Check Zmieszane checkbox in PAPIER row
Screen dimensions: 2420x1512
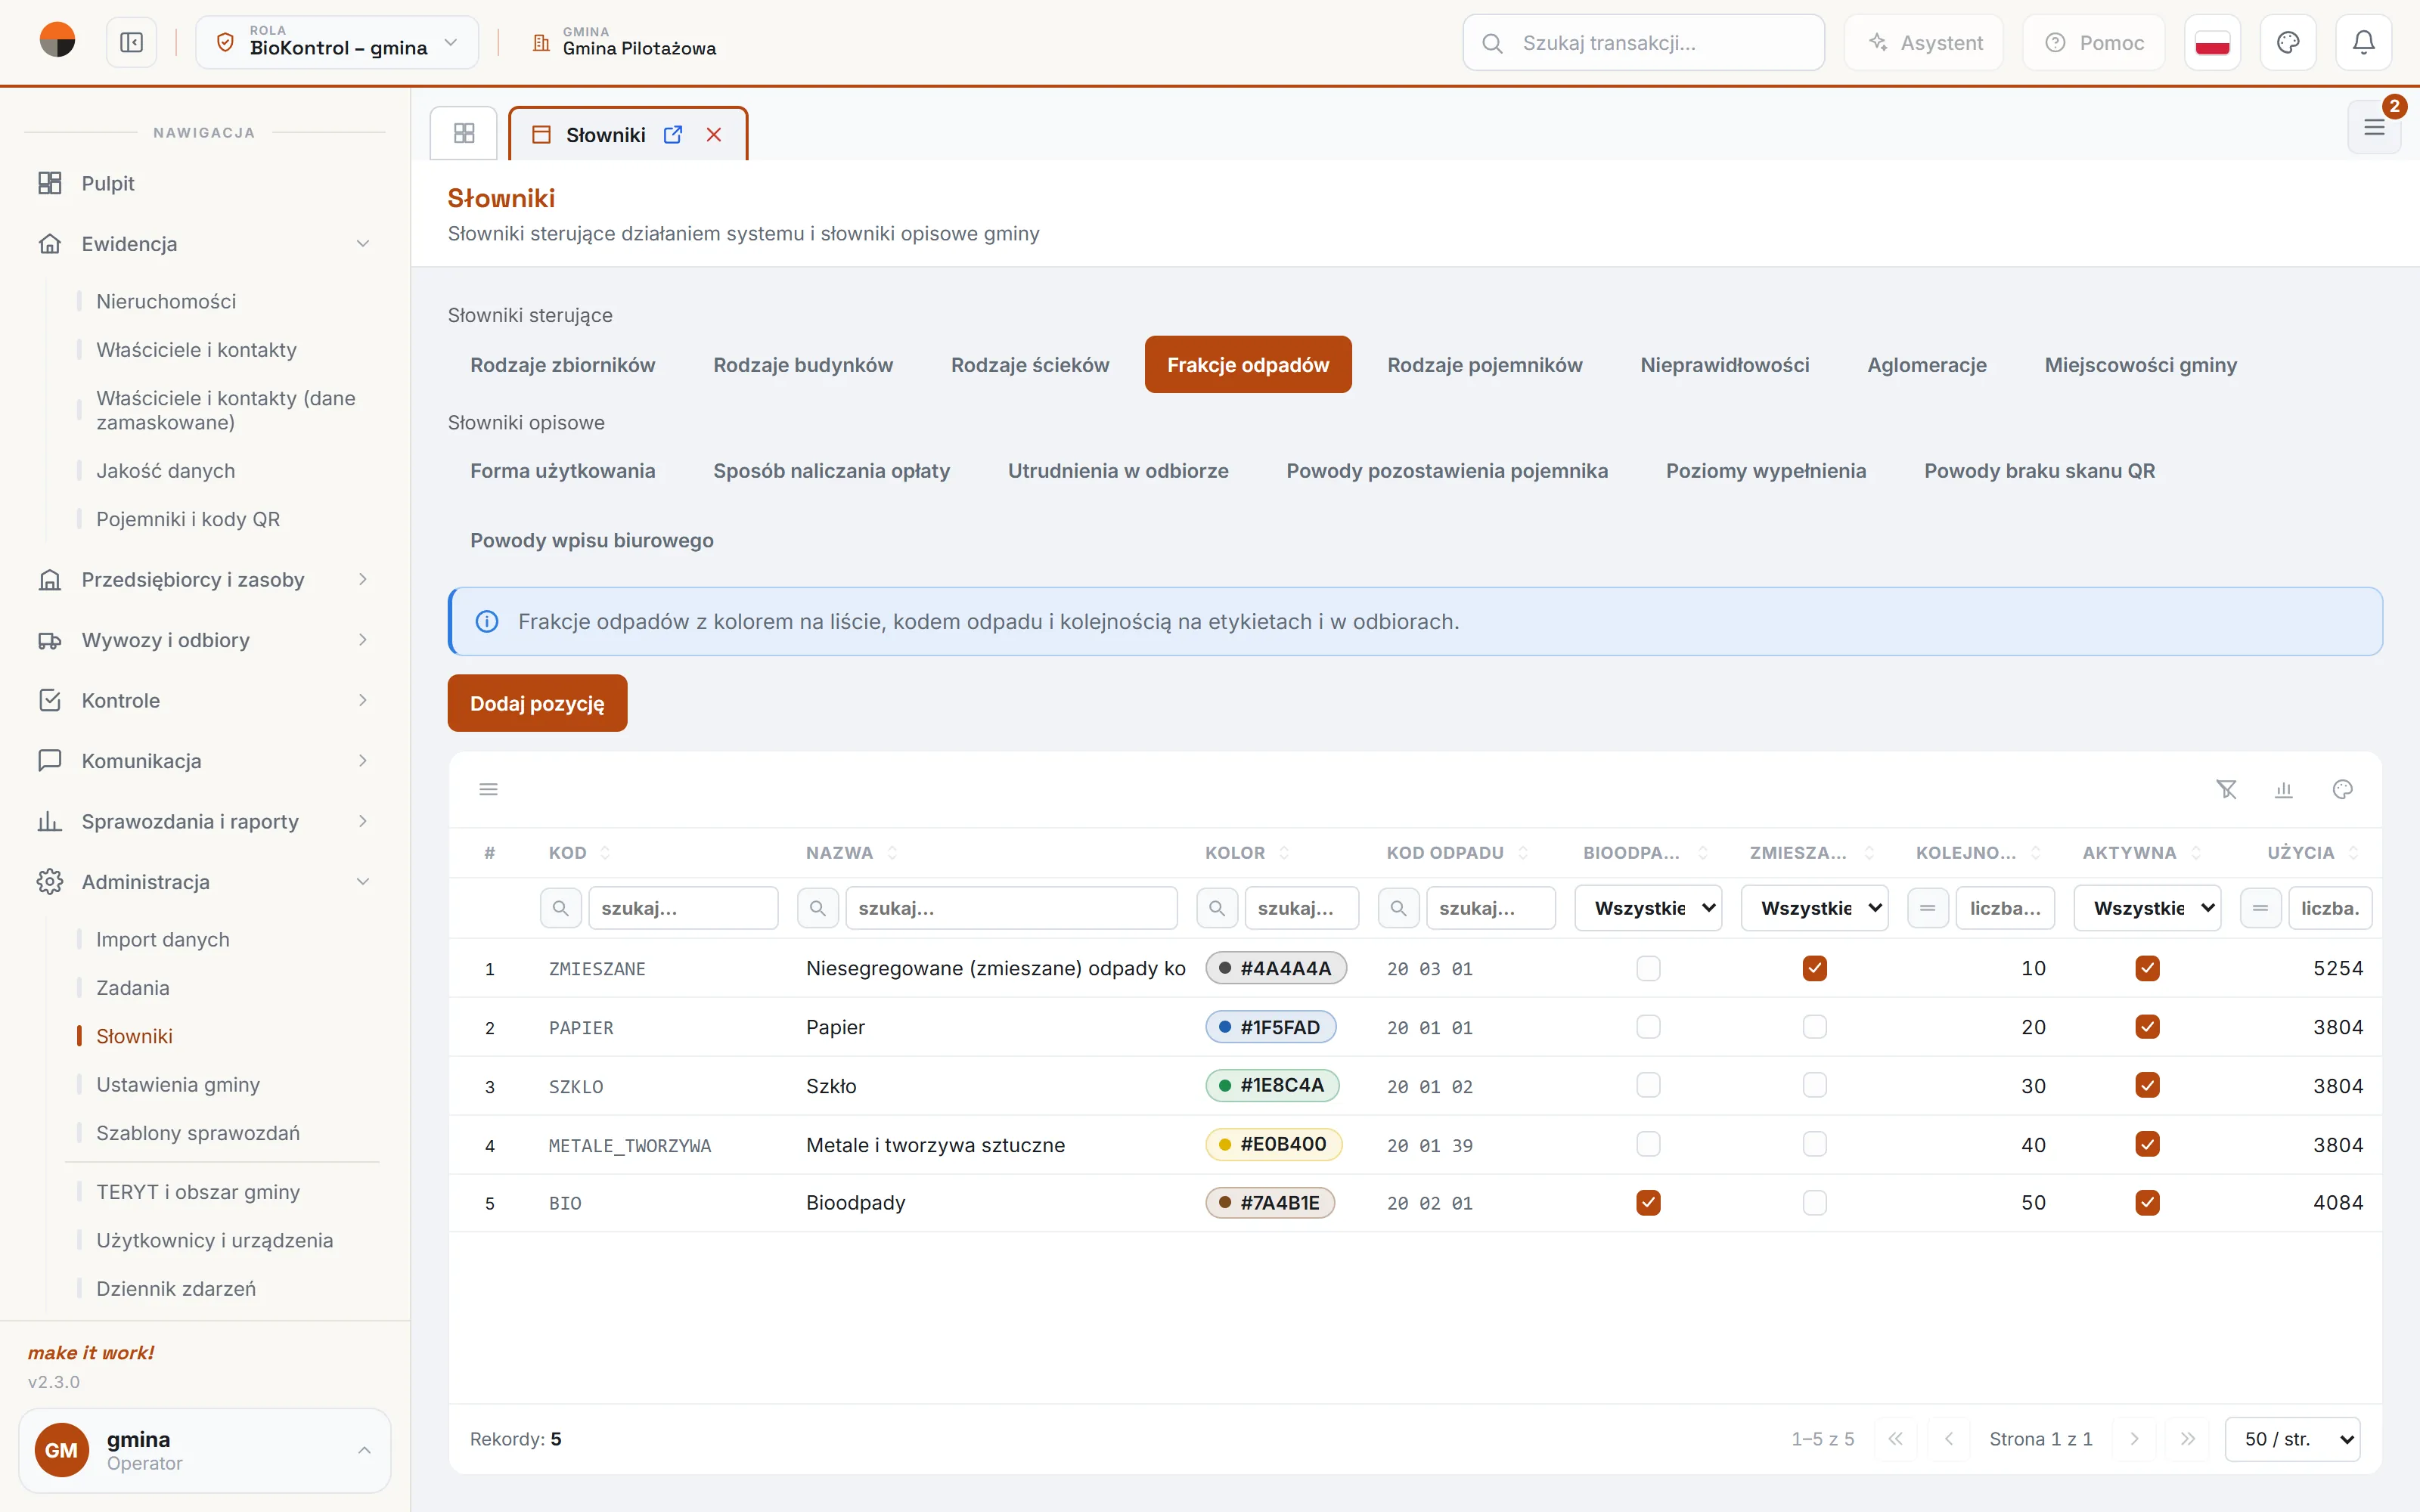point(1815,1027)
